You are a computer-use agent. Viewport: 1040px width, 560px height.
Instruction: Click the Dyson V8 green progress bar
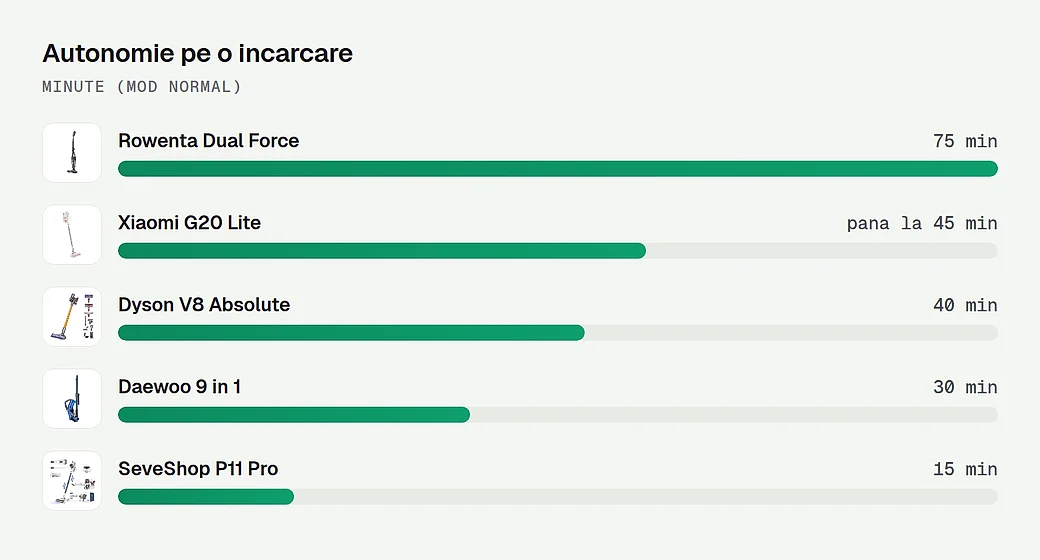point(352,332)
